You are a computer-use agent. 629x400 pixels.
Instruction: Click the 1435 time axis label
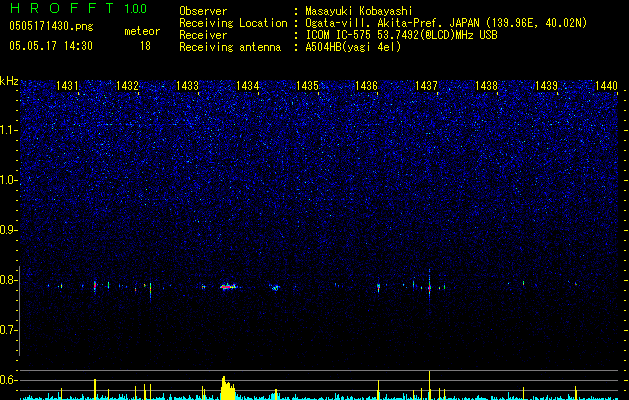tap(307, 86)
